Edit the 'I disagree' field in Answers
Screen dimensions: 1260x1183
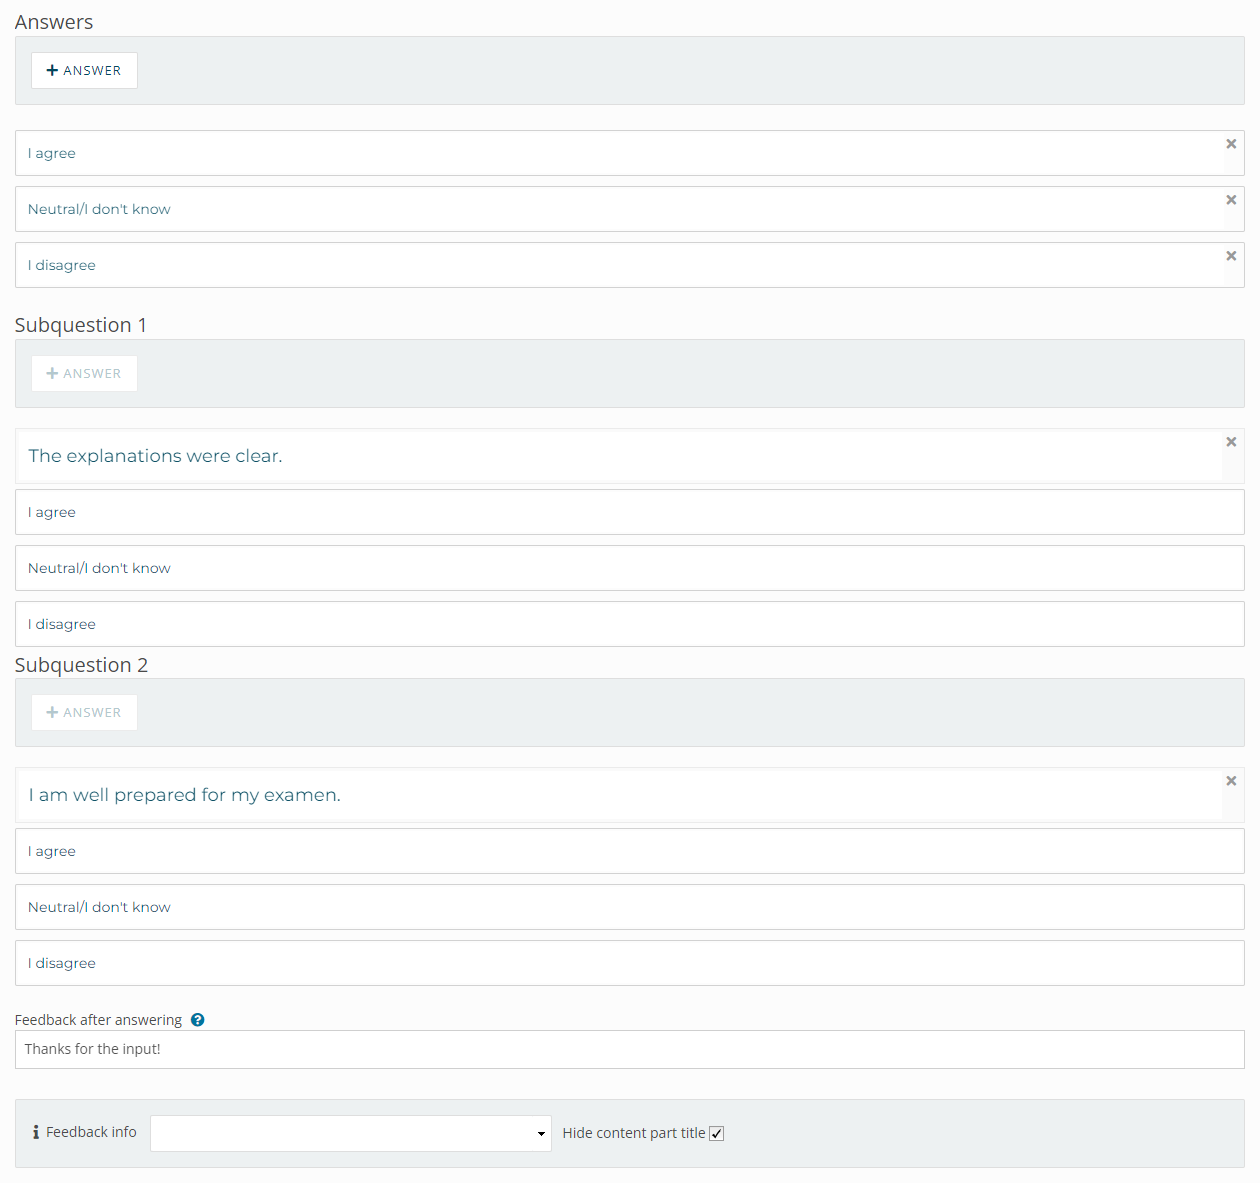630,265
